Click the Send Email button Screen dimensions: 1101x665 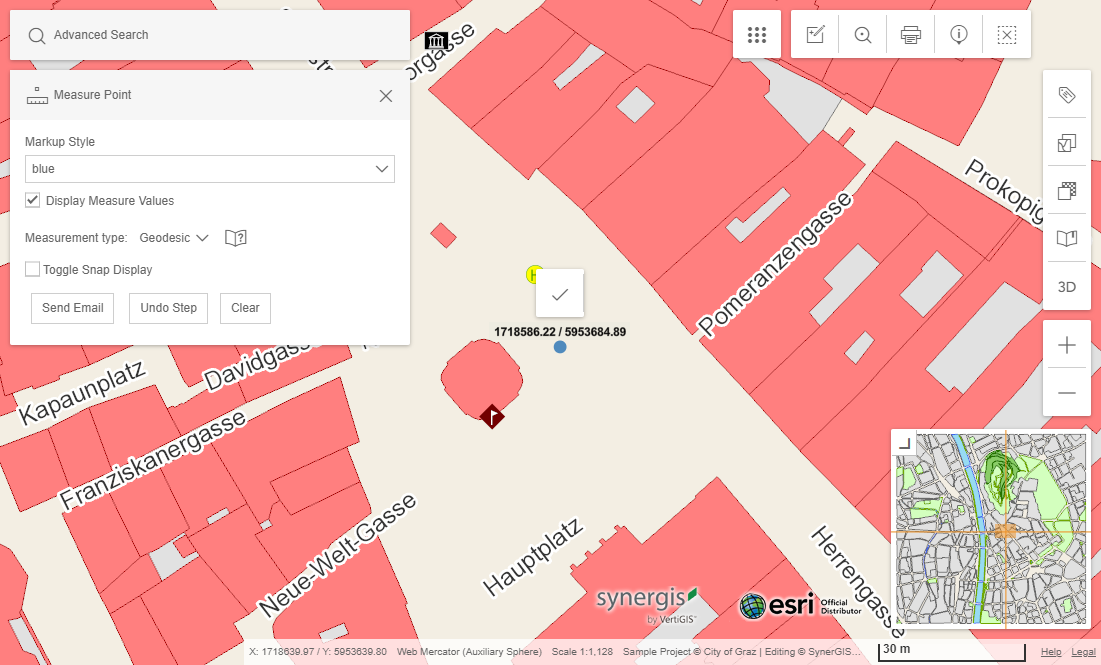pos(73,308)
